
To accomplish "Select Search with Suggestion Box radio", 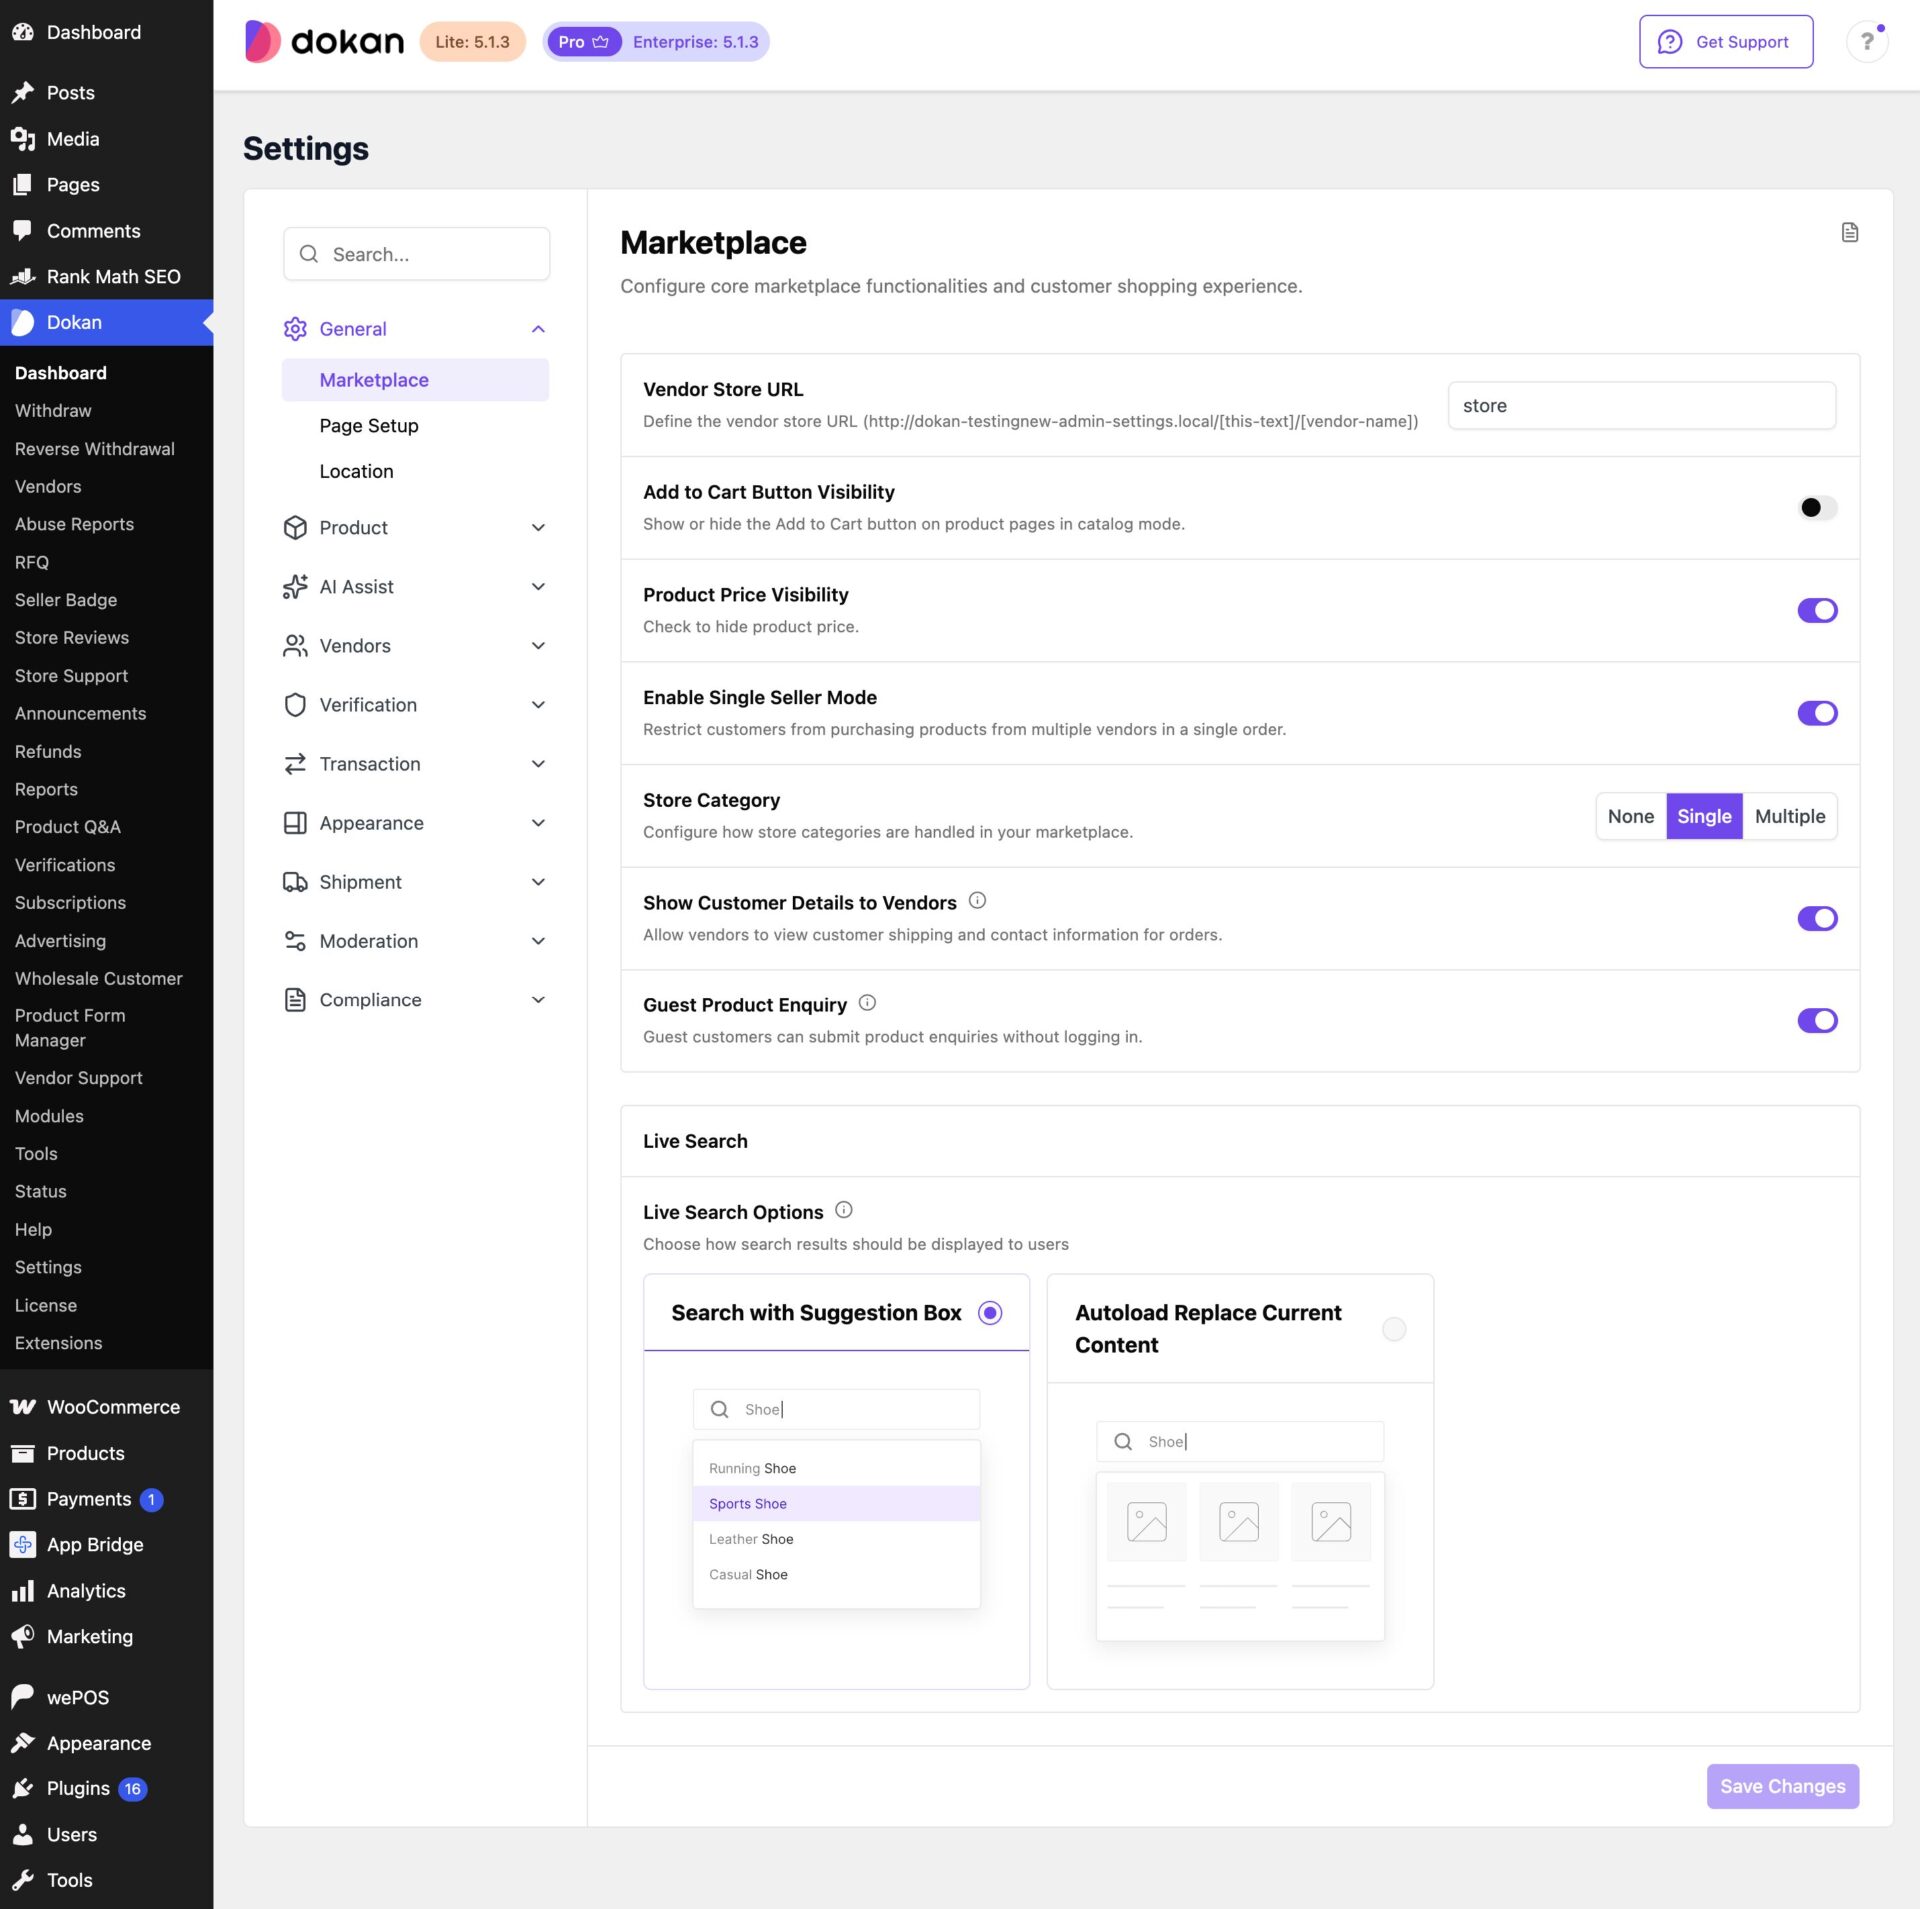I will point(990,1313).
